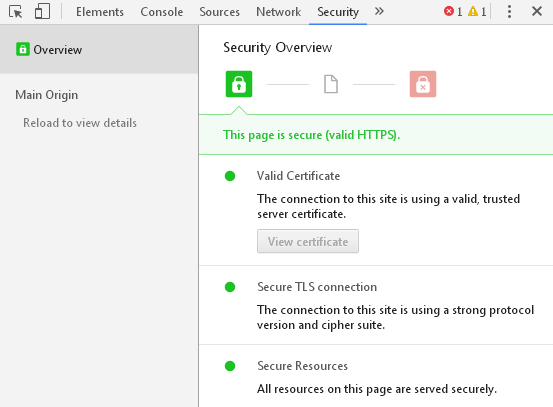This screenshot has height=407, width=553.
Task: Close the DevTools panel
Action: click(537, 11)
